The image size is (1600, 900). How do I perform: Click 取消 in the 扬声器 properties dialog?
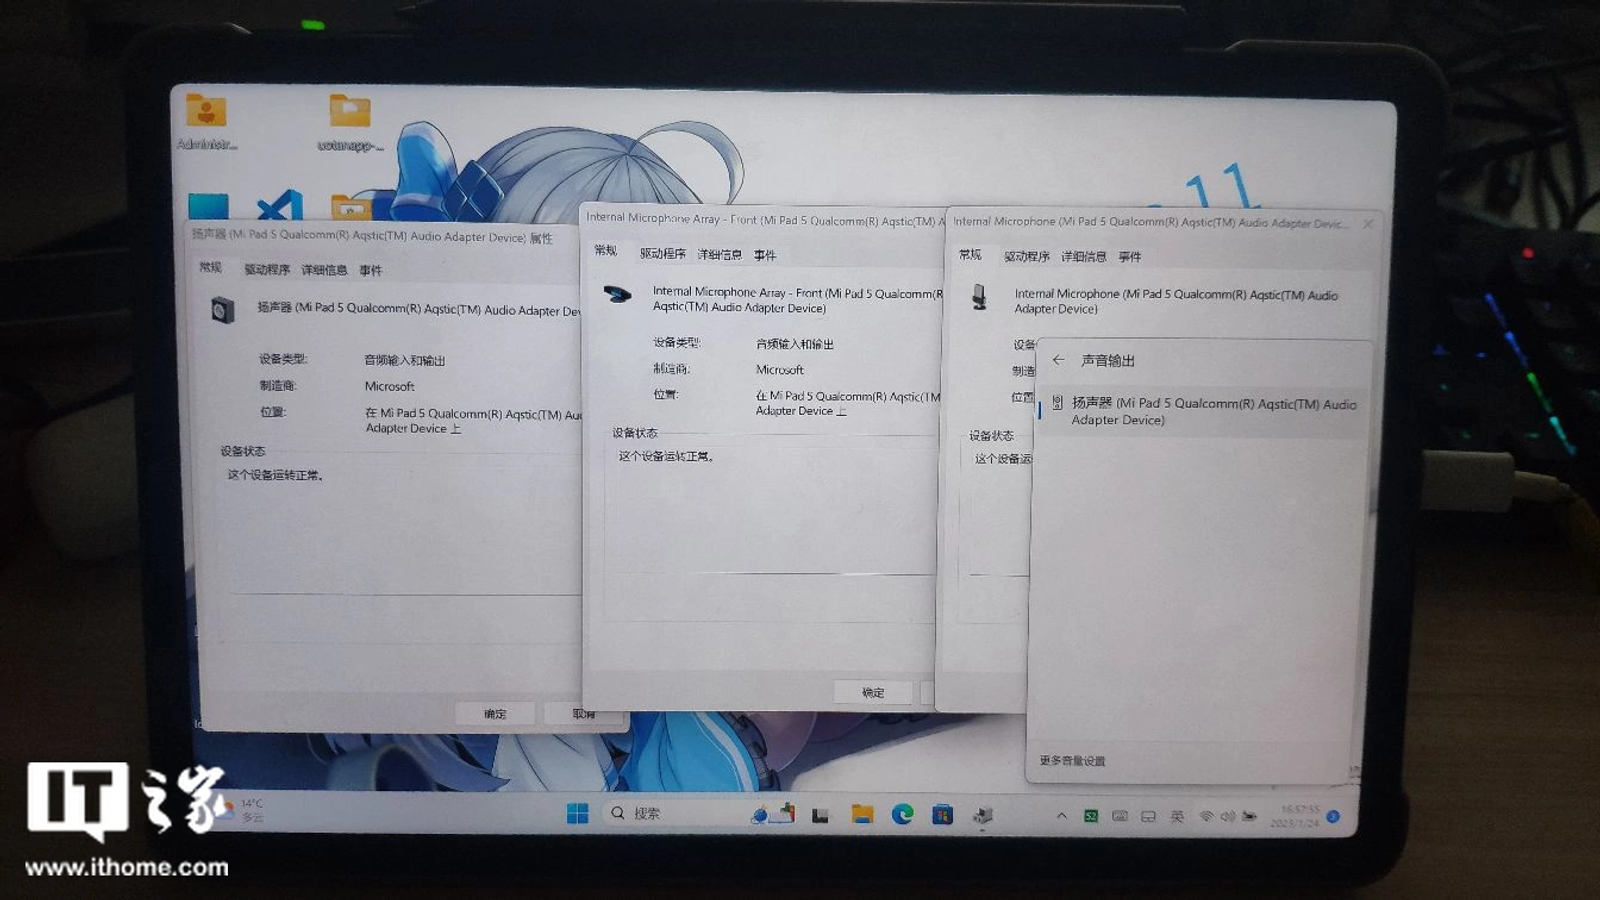point(583,714)
